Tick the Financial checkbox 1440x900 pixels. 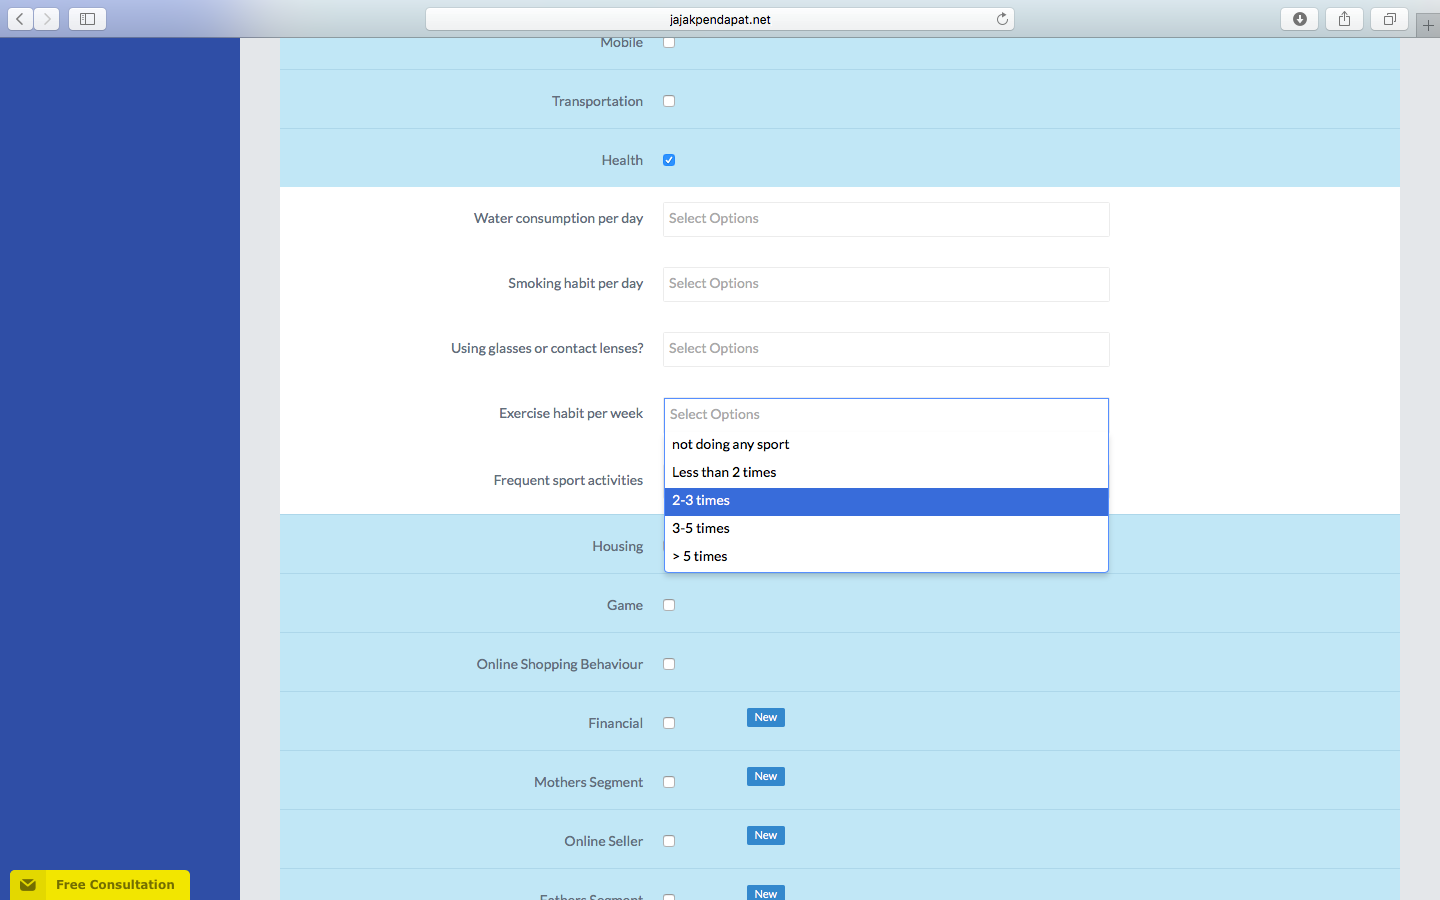pyautogui.click(x=669, y=723)
